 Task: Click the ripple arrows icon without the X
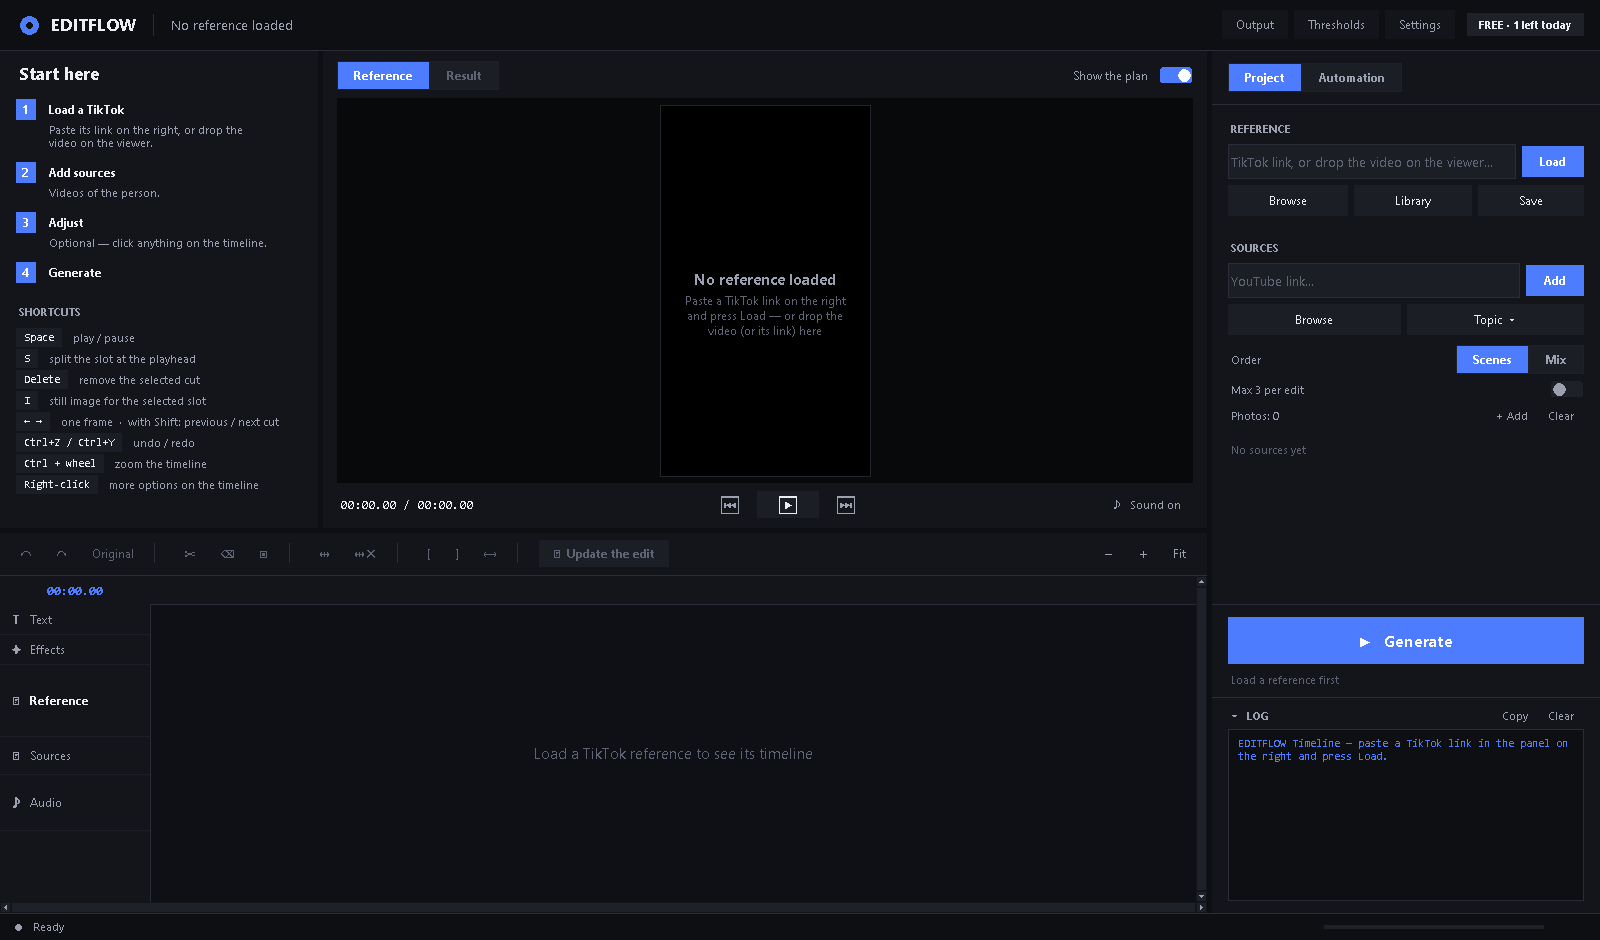pyautogui.click(x=325, y=554)
